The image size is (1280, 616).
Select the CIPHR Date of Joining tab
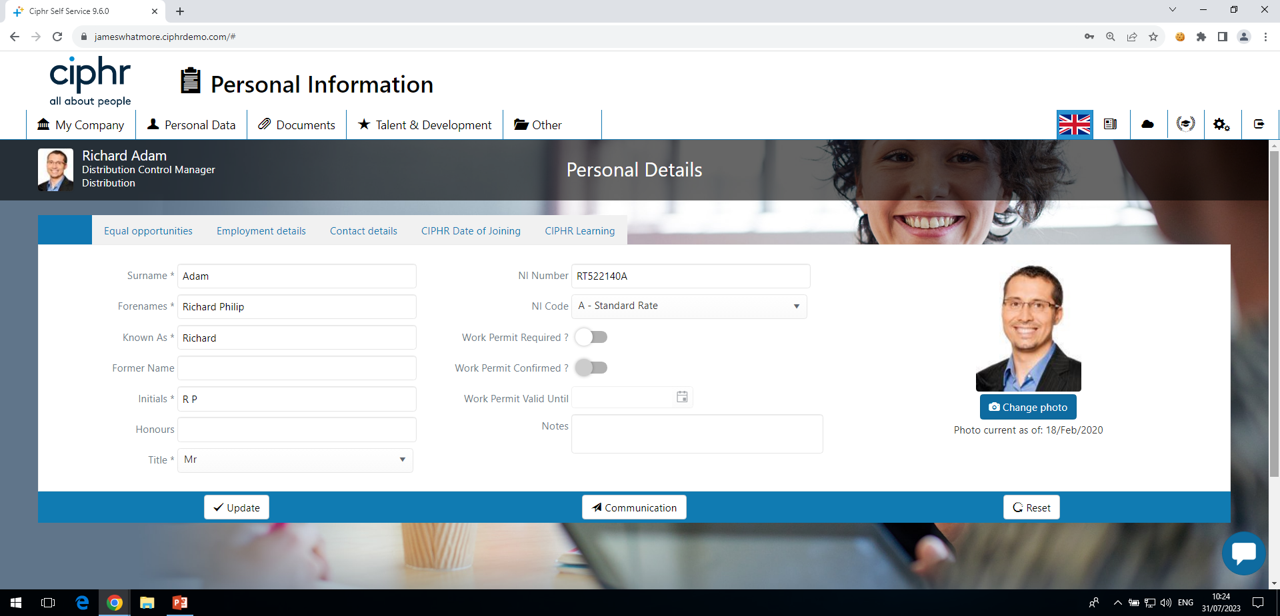coord(471,230)
